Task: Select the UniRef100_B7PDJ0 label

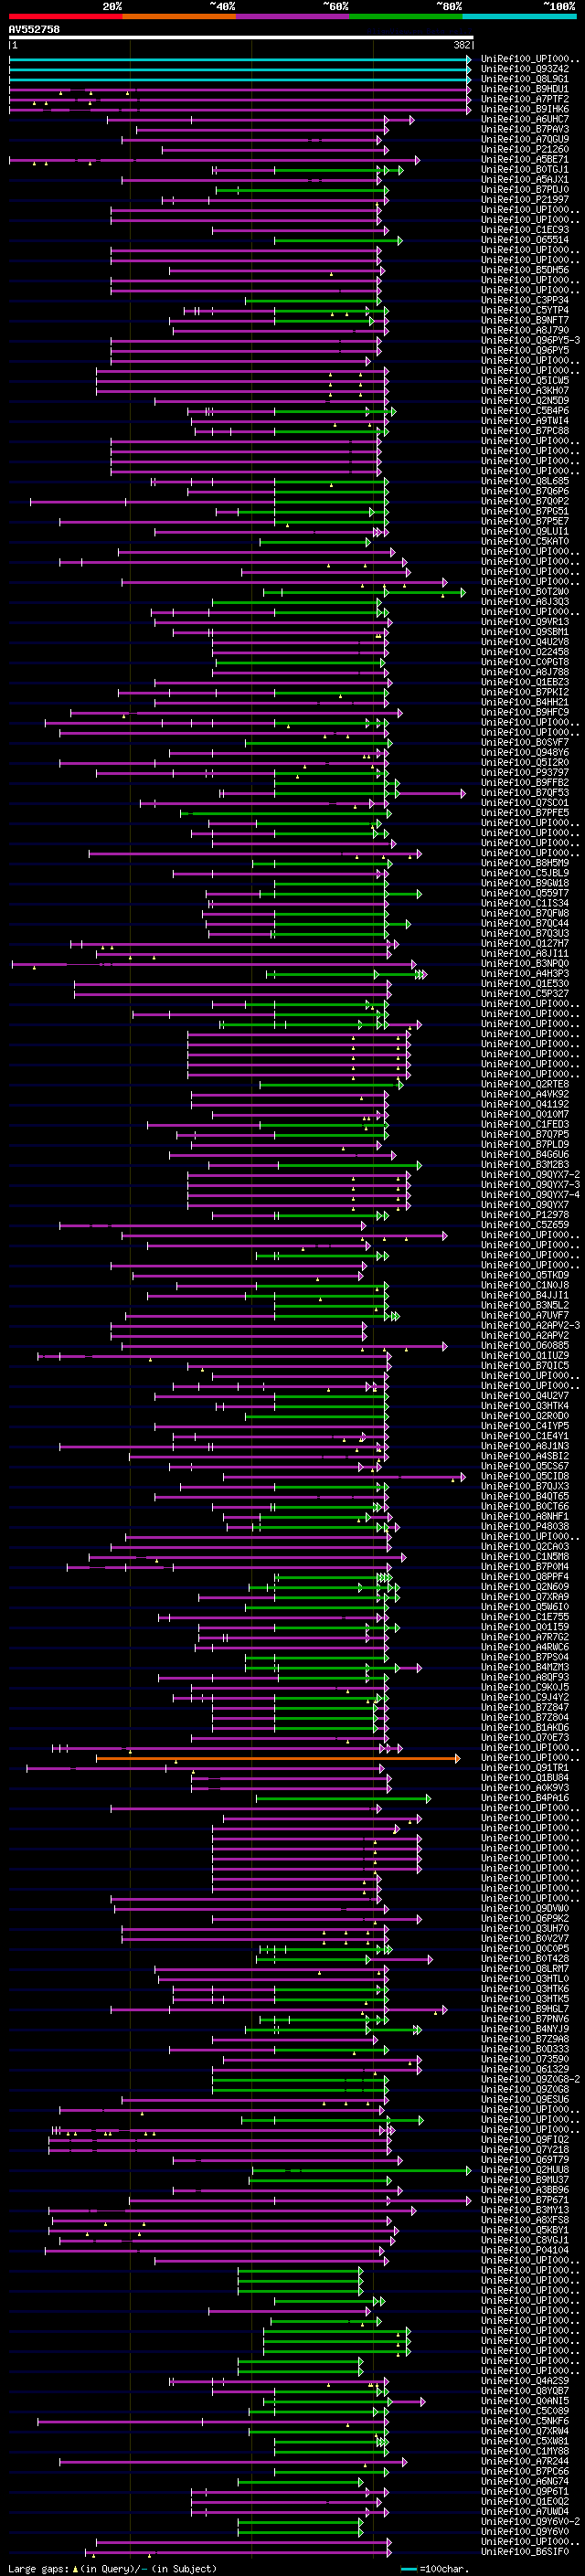Action: (x=525, y=190)
